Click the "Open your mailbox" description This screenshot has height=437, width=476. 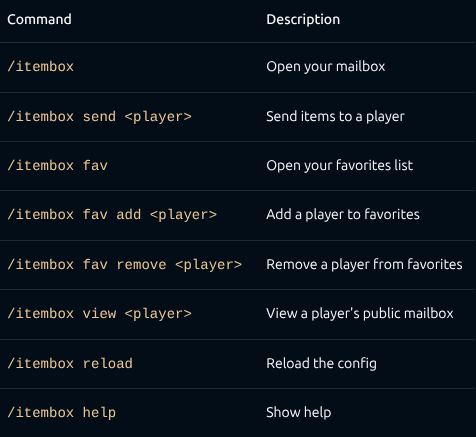326,67
